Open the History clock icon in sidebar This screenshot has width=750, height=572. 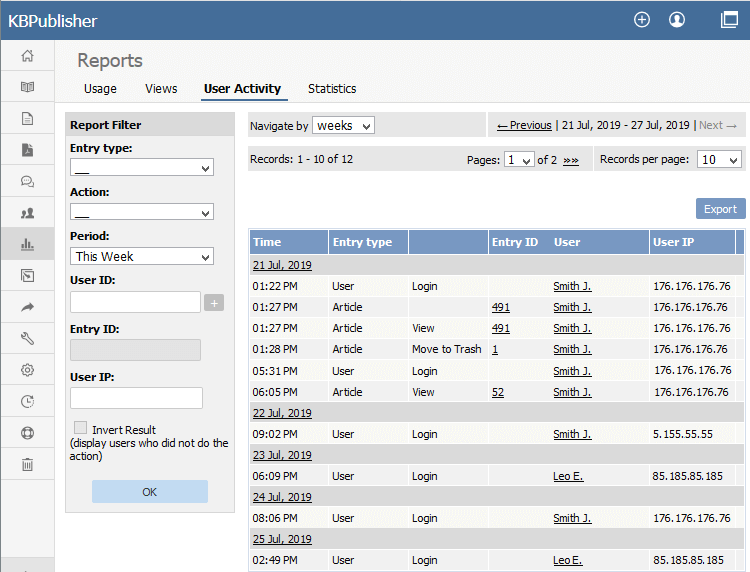point(27,401)
